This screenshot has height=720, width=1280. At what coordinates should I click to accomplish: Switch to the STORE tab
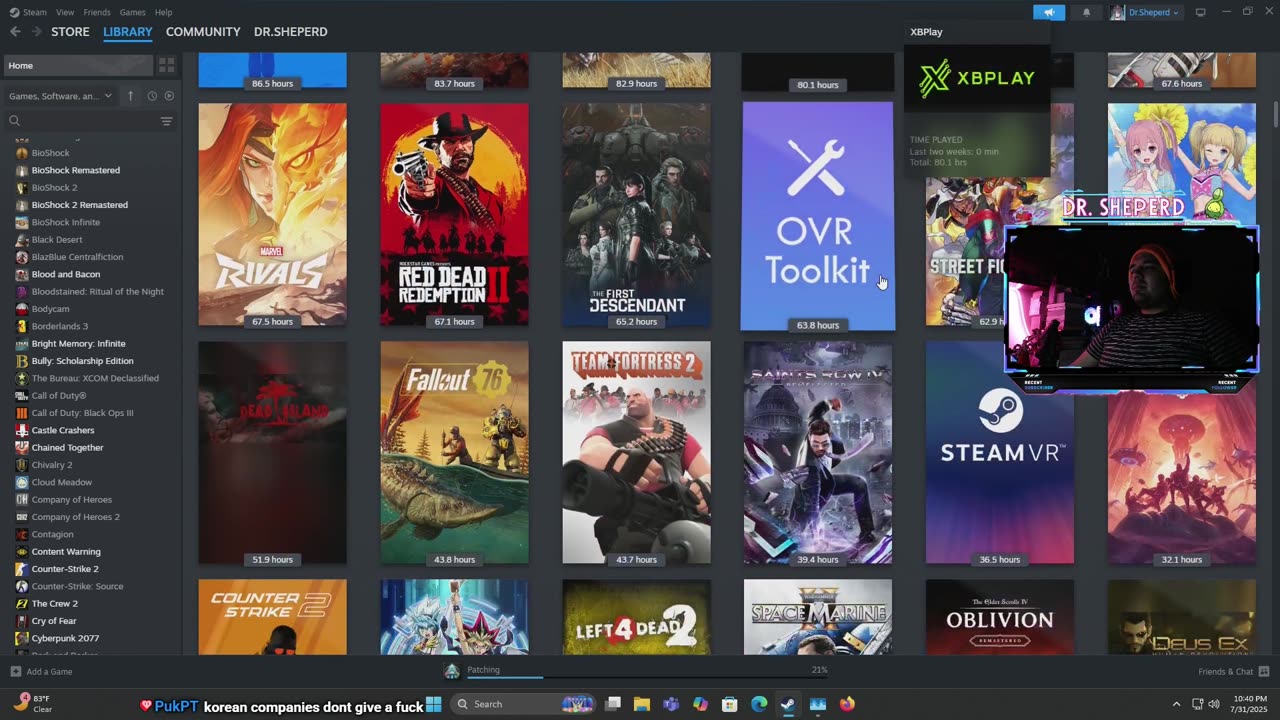(x=70, y=32)
